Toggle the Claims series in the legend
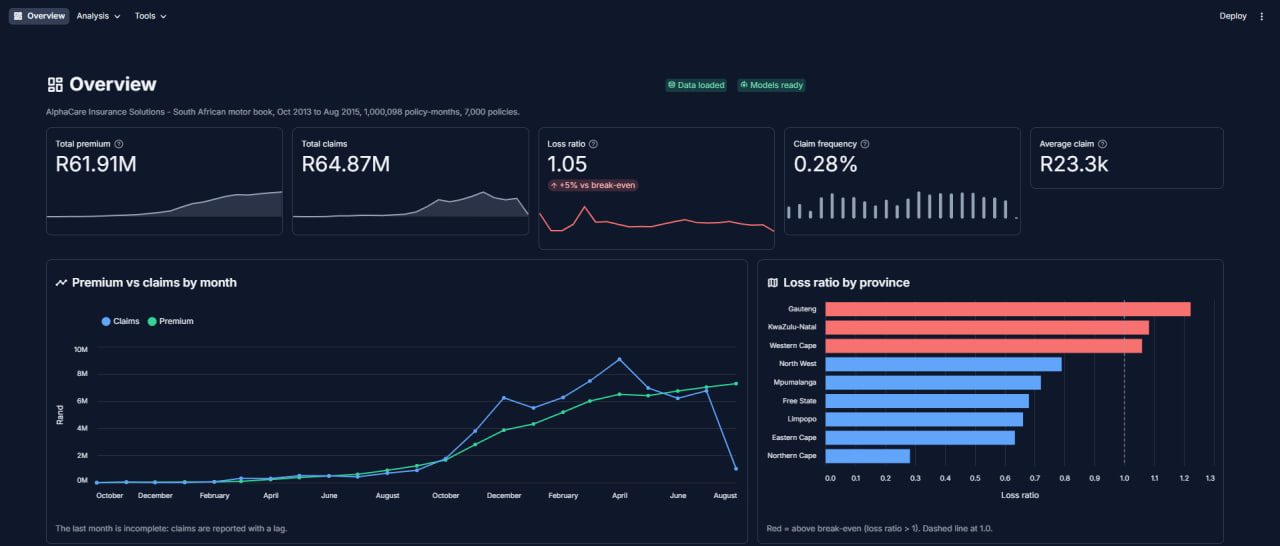1280x546 pixels. 120,321
